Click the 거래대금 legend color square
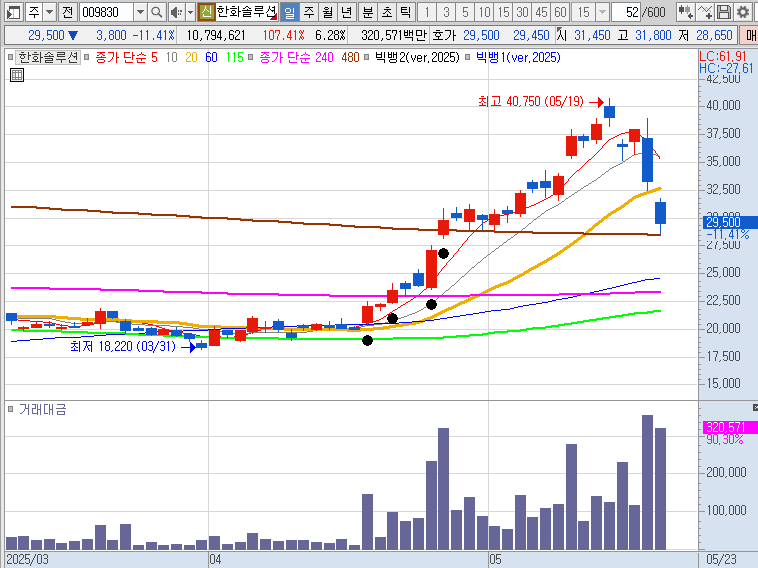The height and width of the screenshot is (568, 758). [11, 410]
